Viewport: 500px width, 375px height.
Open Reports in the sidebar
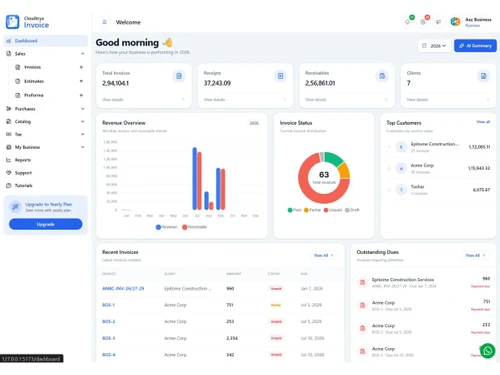(x=23, y=160)
